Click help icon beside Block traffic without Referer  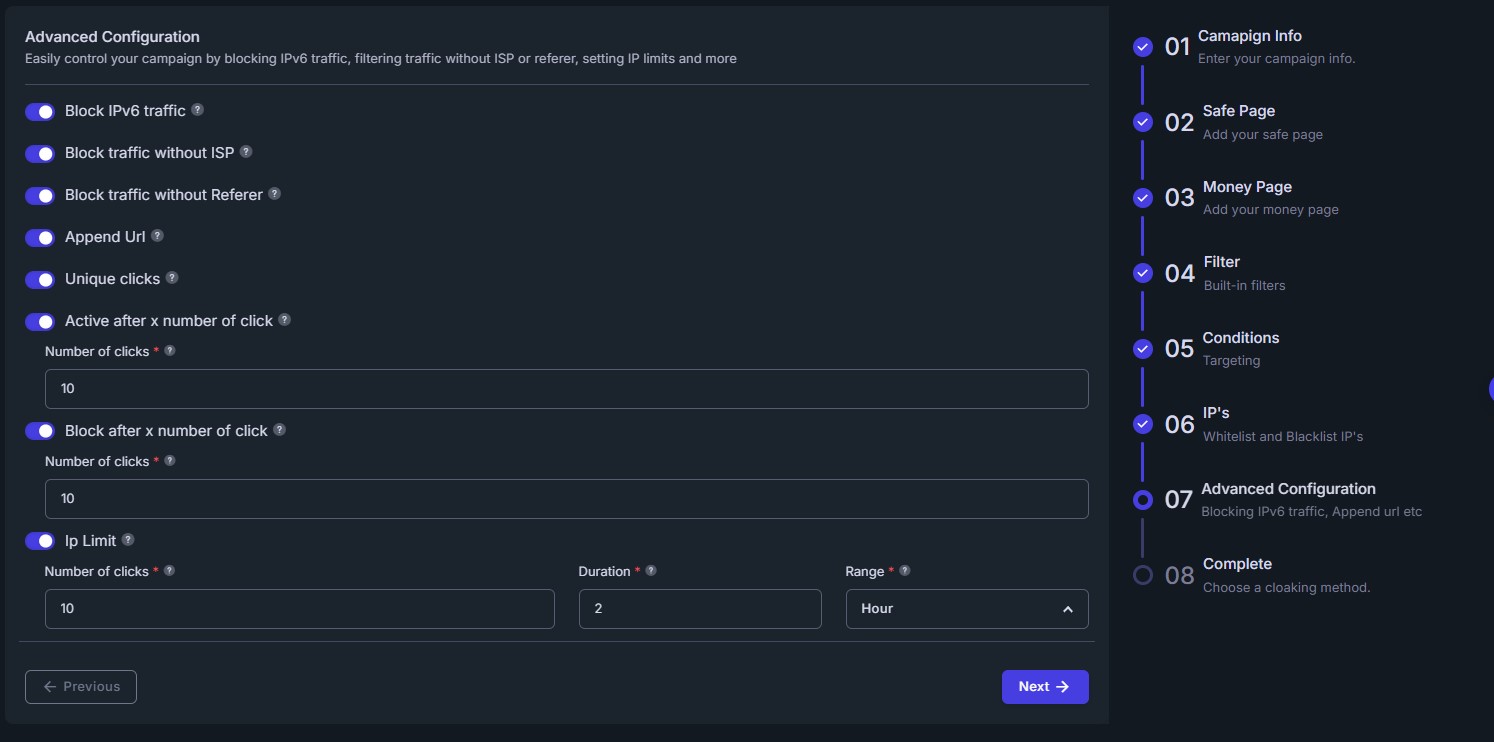(x=274, y=194)
